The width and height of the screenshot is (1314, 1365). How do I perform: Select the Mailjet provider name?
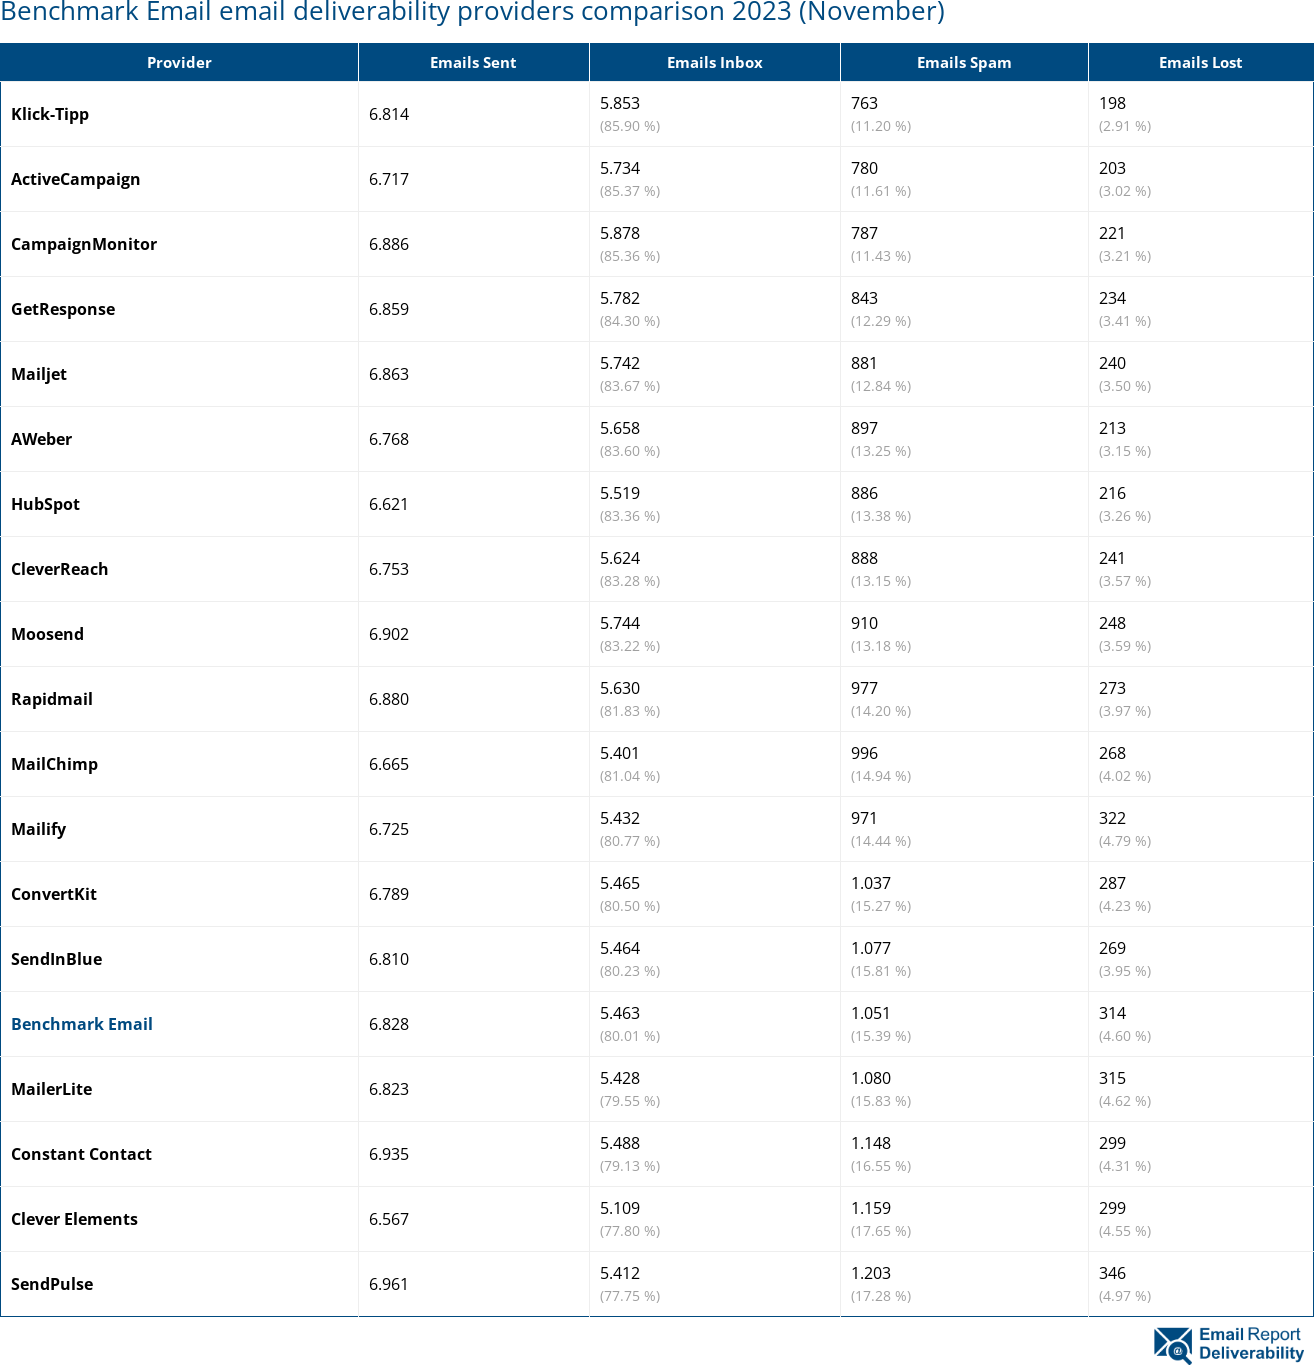39,374
